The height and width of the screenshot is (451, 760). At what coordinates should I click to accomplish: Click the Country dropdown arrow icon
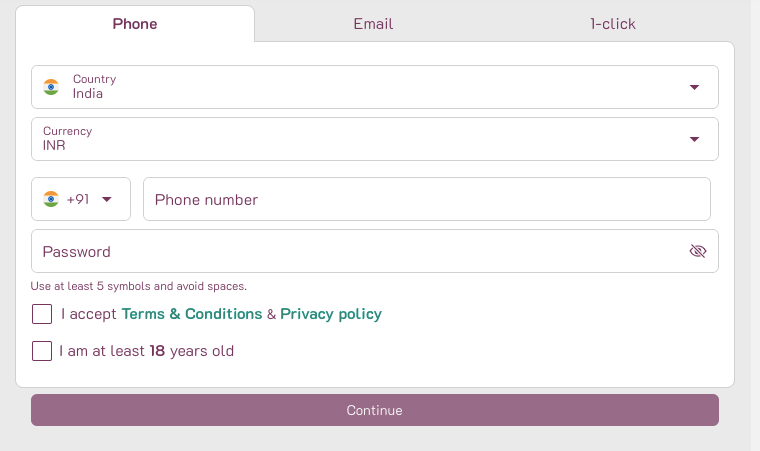pyautogui.click(x=695, y=87)
